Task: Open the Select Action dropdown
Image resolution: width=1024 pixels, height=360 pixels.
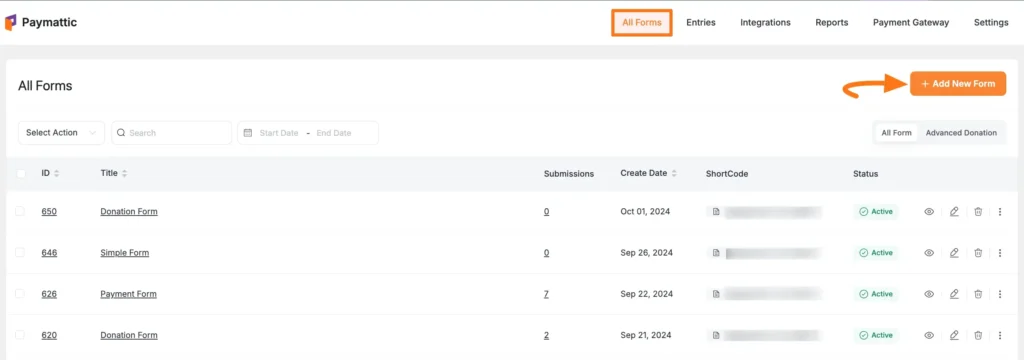Action: 61,133
